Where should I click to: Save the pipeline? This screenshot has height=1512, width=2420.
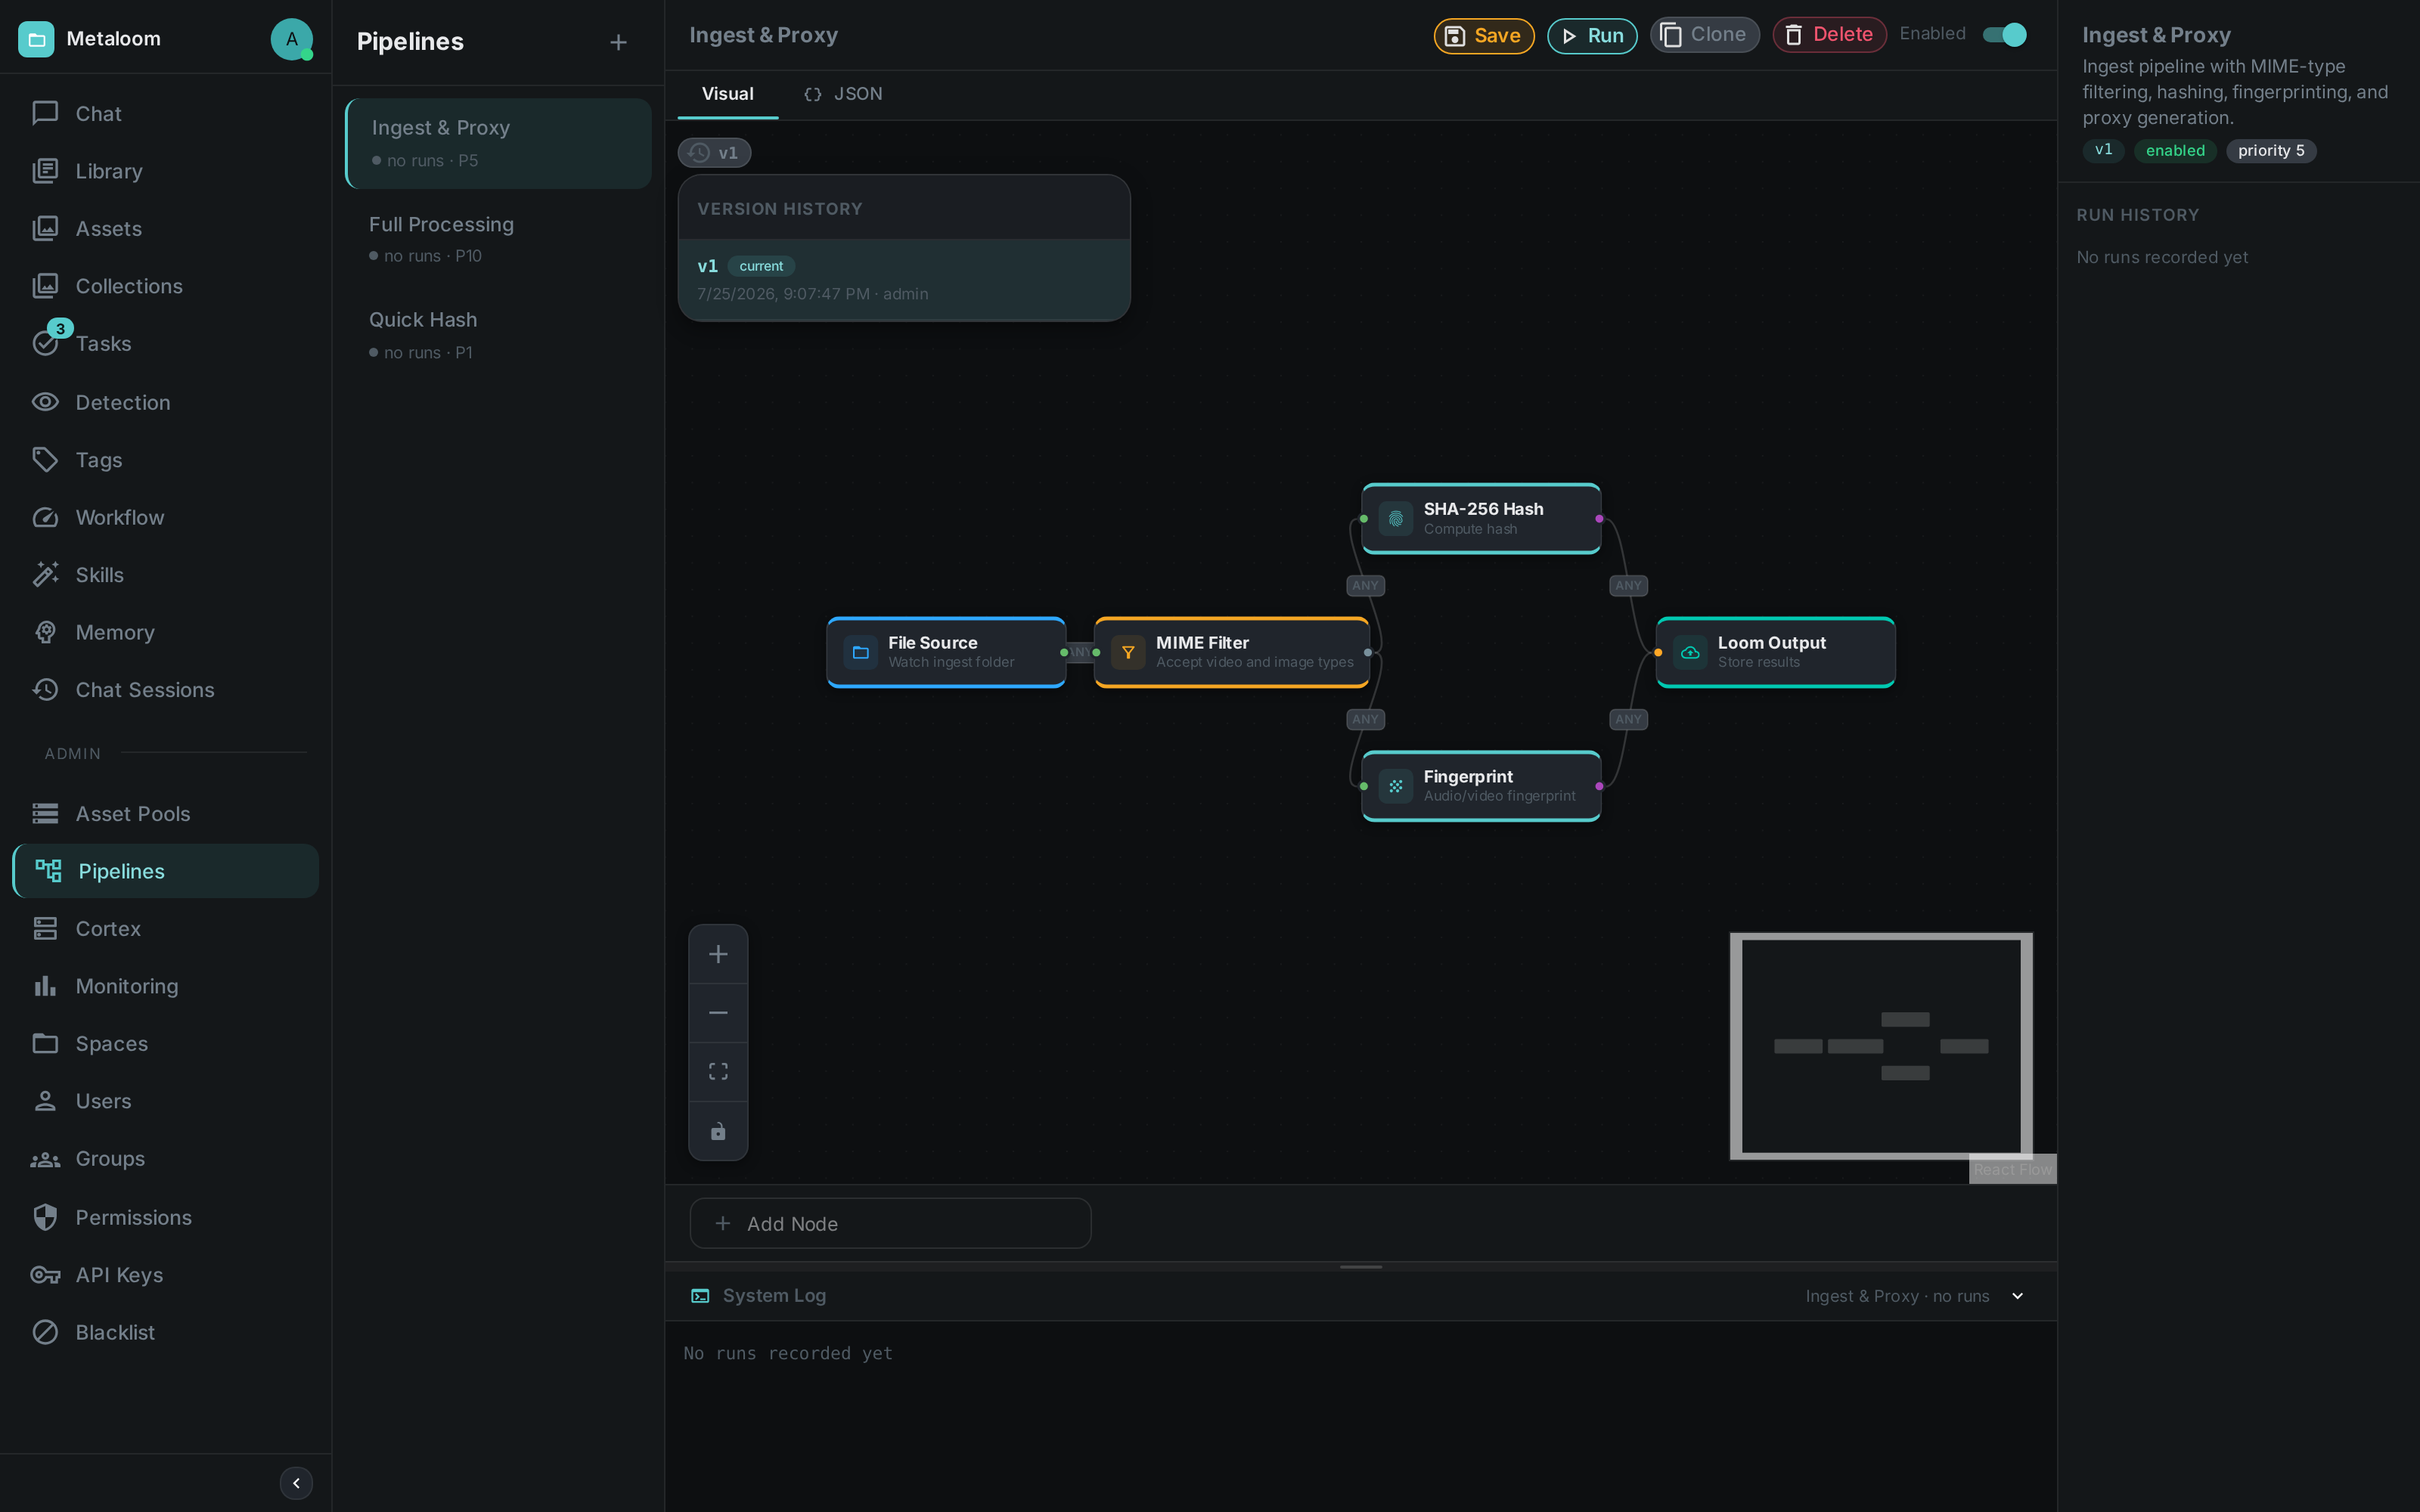pos(1484,36)
